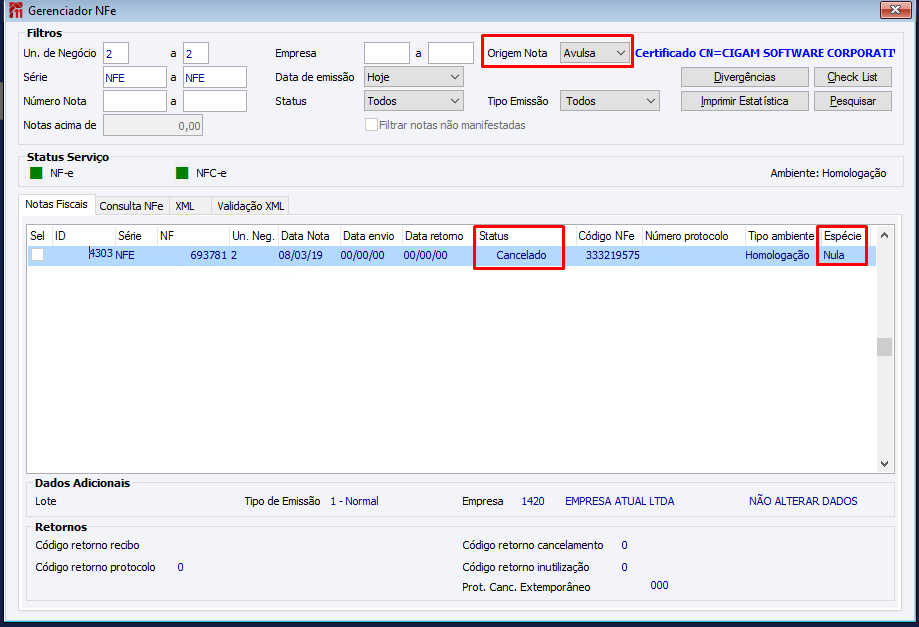Click the NÃO ALTERAR DADOS text
Screen dimensions: 919x627
pos(803,502)
